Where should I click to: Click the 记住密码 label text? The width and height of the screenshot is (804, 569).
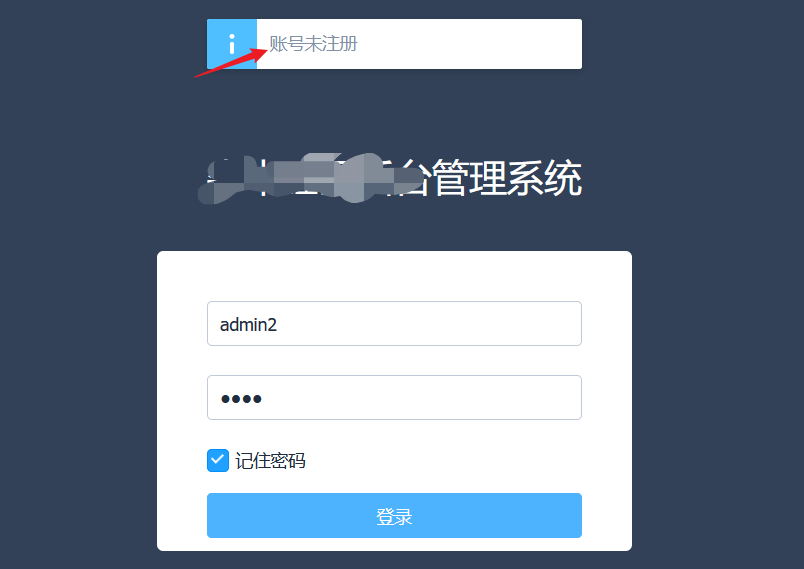pos(270,461)
